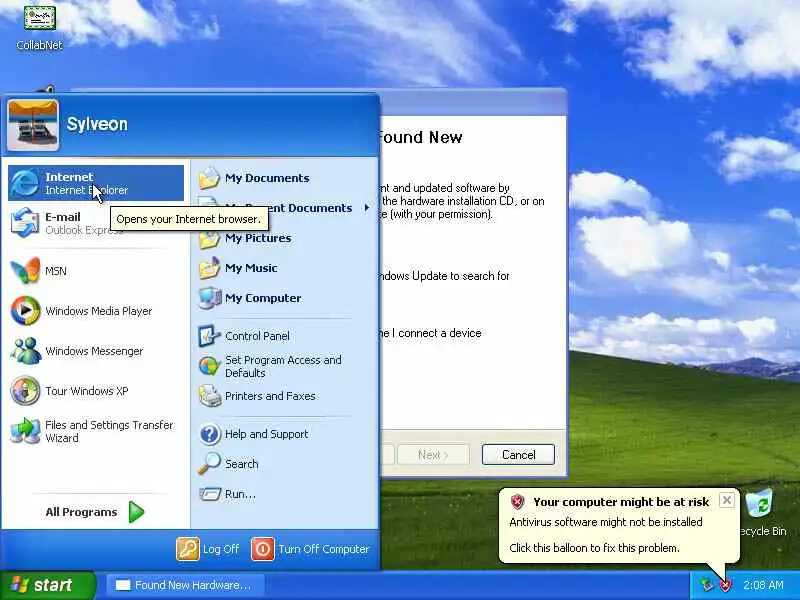
Task: Open the Set Program Access and Defaults icon
Action: click(x=209, y=366)
